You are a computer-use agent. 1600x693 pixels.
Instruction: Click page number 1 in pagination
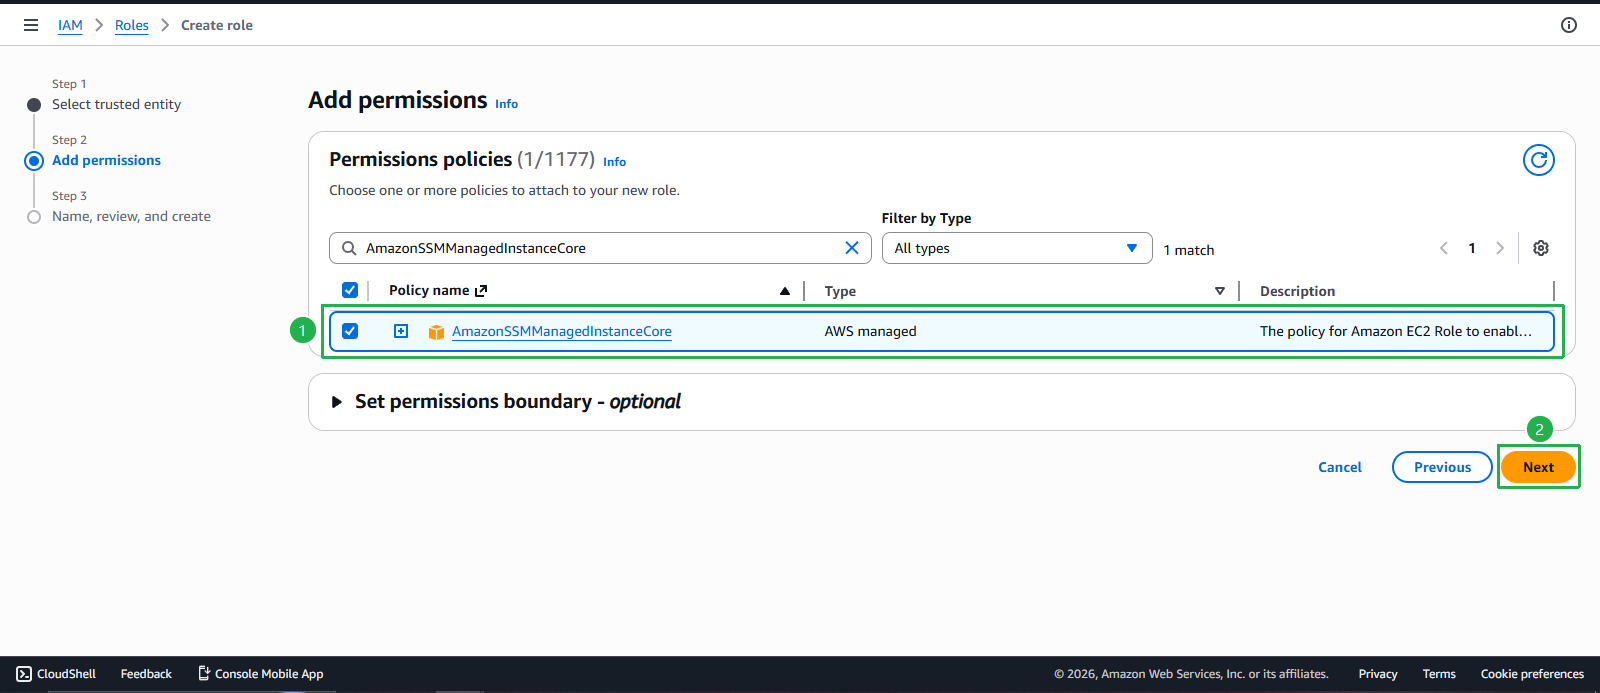(1472, 248)
